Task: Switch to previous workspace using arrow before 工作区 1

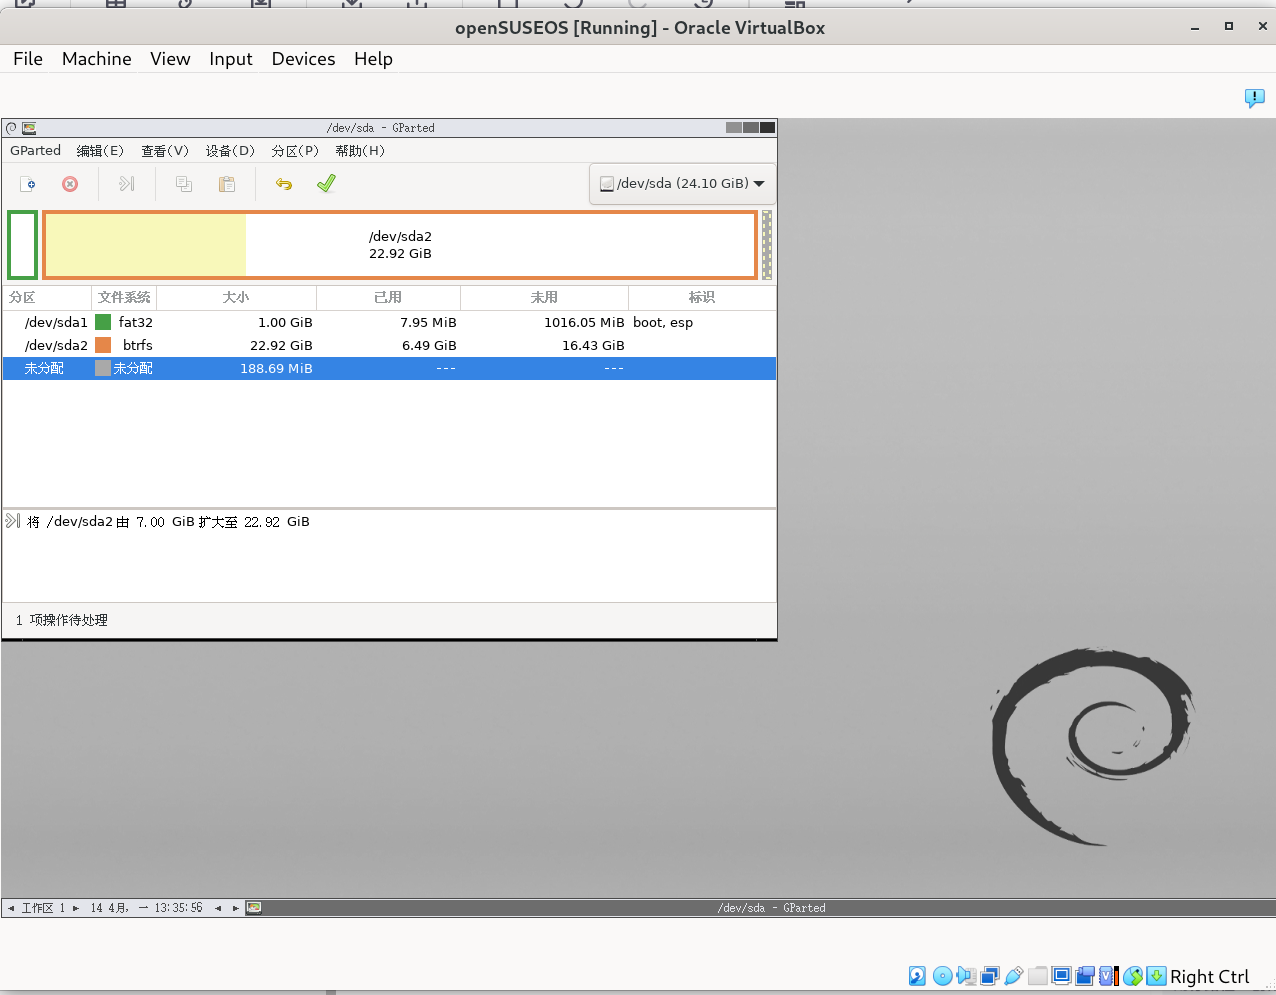Action: [11, 908]
